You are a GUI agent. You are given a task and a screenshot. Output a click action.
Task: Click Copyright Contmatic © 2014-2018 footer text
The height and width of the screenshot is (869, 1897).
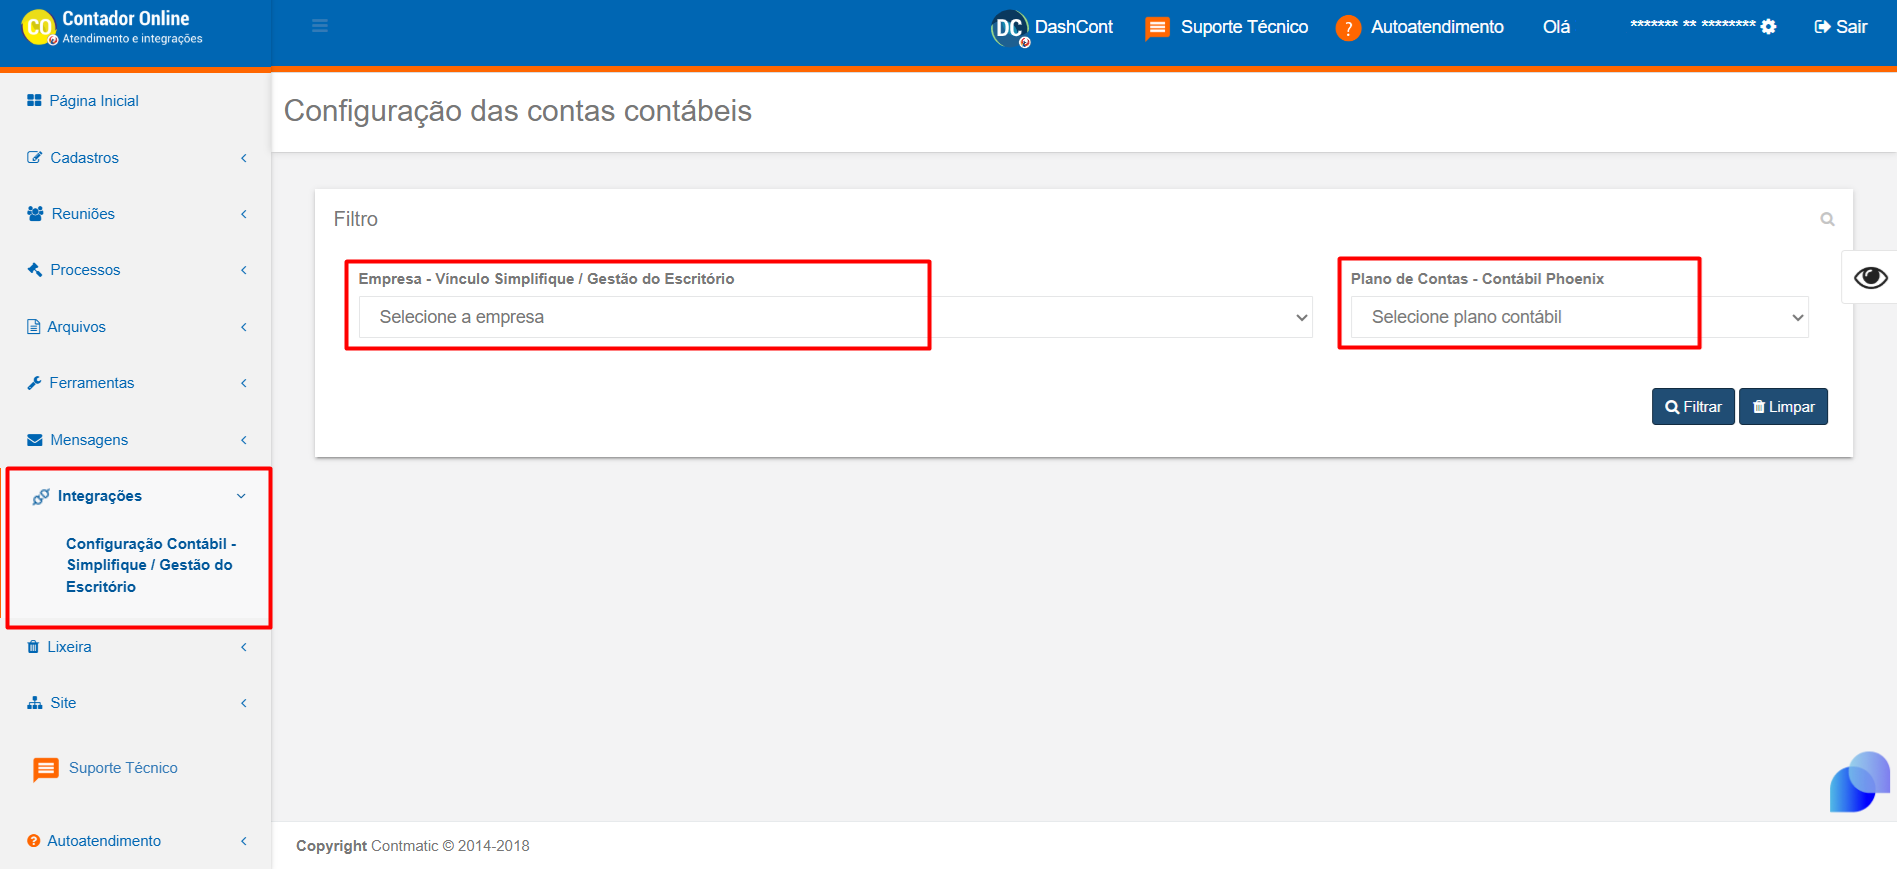point(413,846)
